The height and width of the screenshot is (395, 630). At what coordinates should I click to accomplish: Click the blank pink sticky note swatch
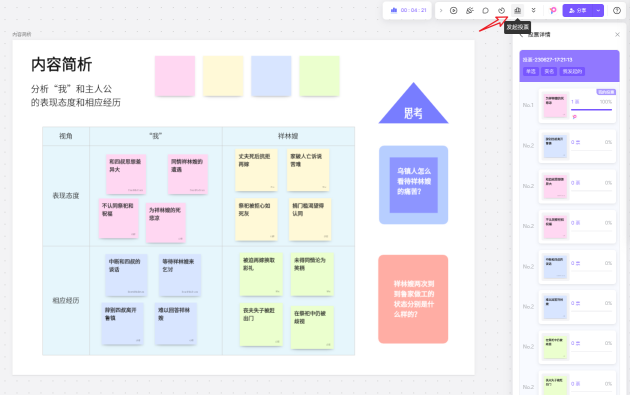coord(175,76)
